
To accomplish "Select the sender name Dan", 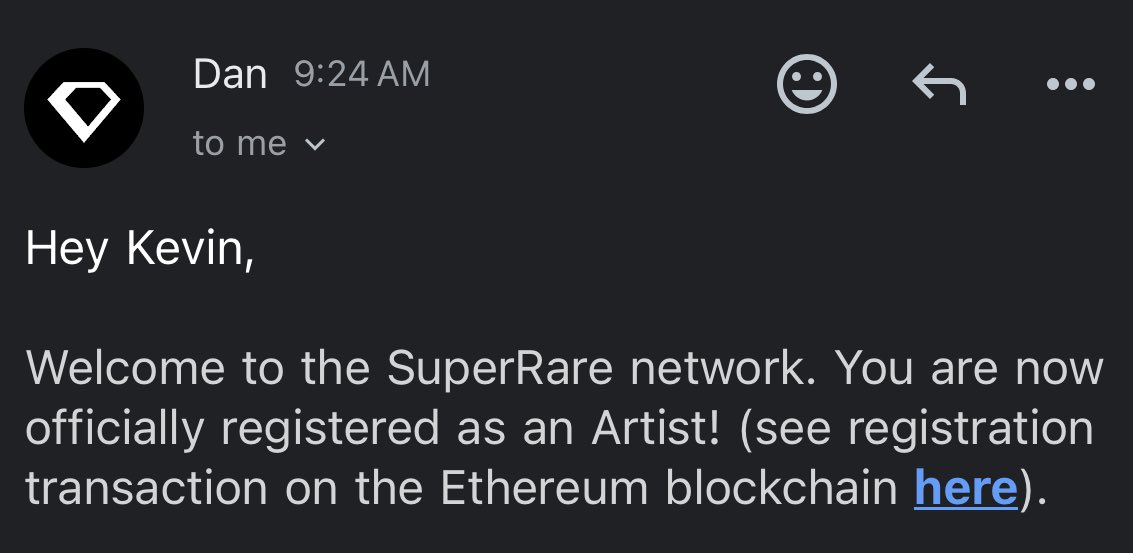I will (x=230, y=74).
